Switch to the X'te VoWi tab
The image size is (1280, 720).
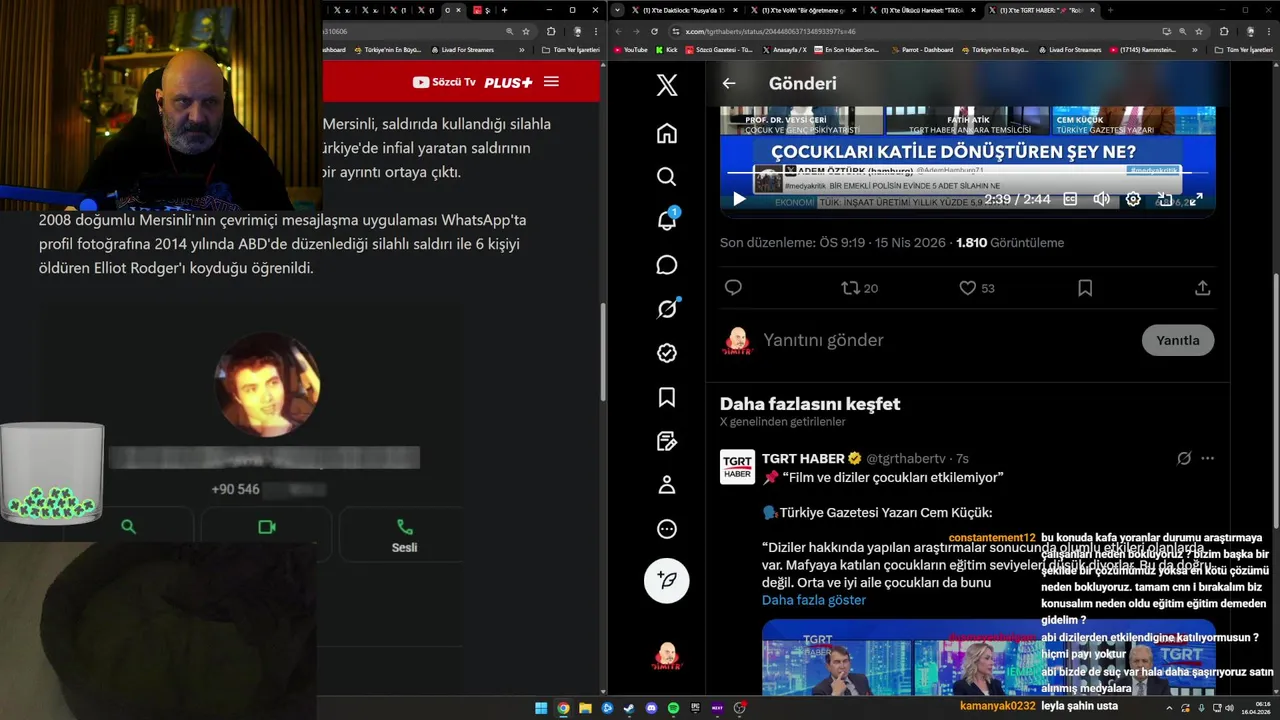coord(802,10)
